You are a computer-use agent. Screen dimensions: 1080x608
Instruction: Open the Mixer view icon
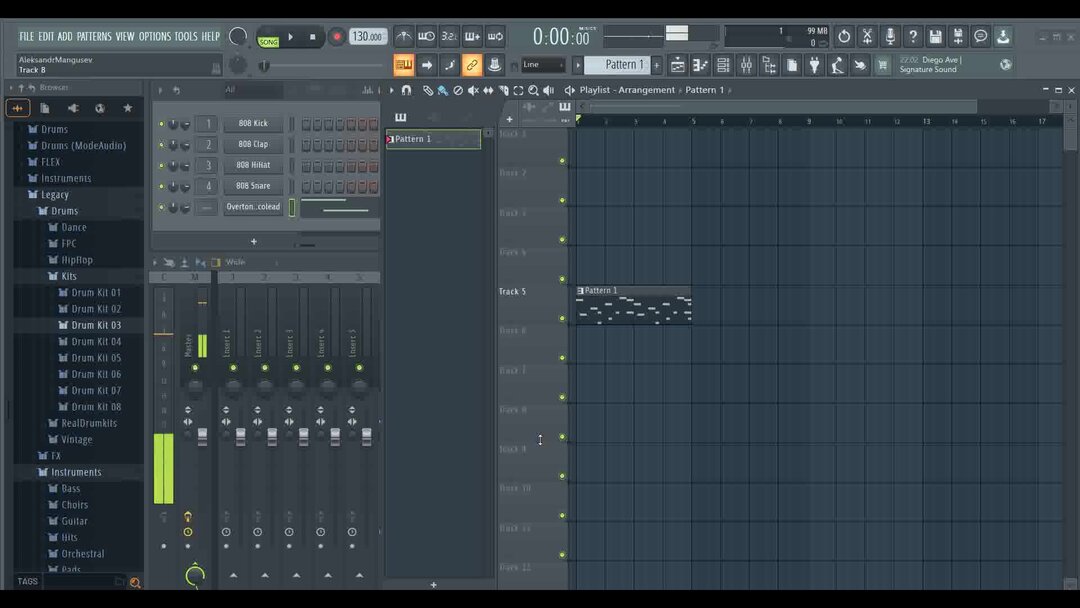coord(746,65)
